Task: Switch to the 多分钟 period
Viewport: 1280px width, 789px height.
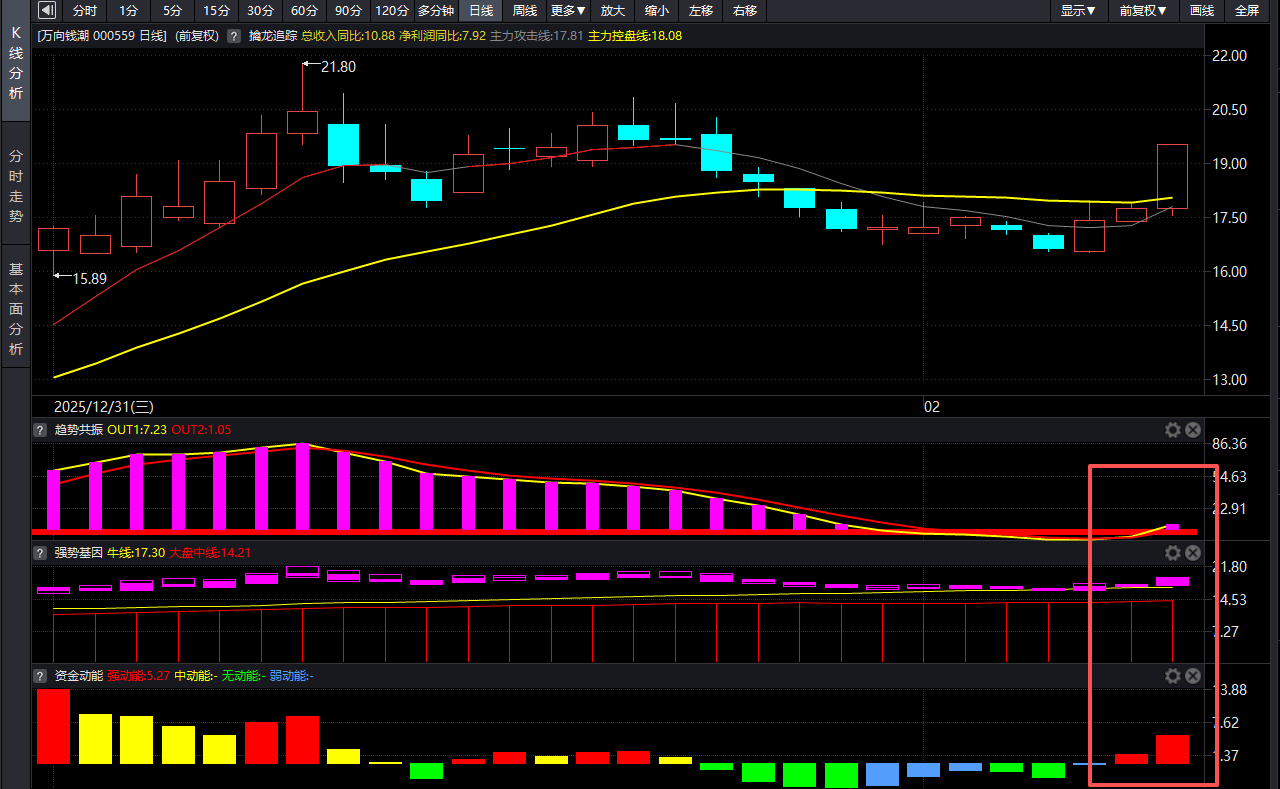Action: tap(436, 11)
